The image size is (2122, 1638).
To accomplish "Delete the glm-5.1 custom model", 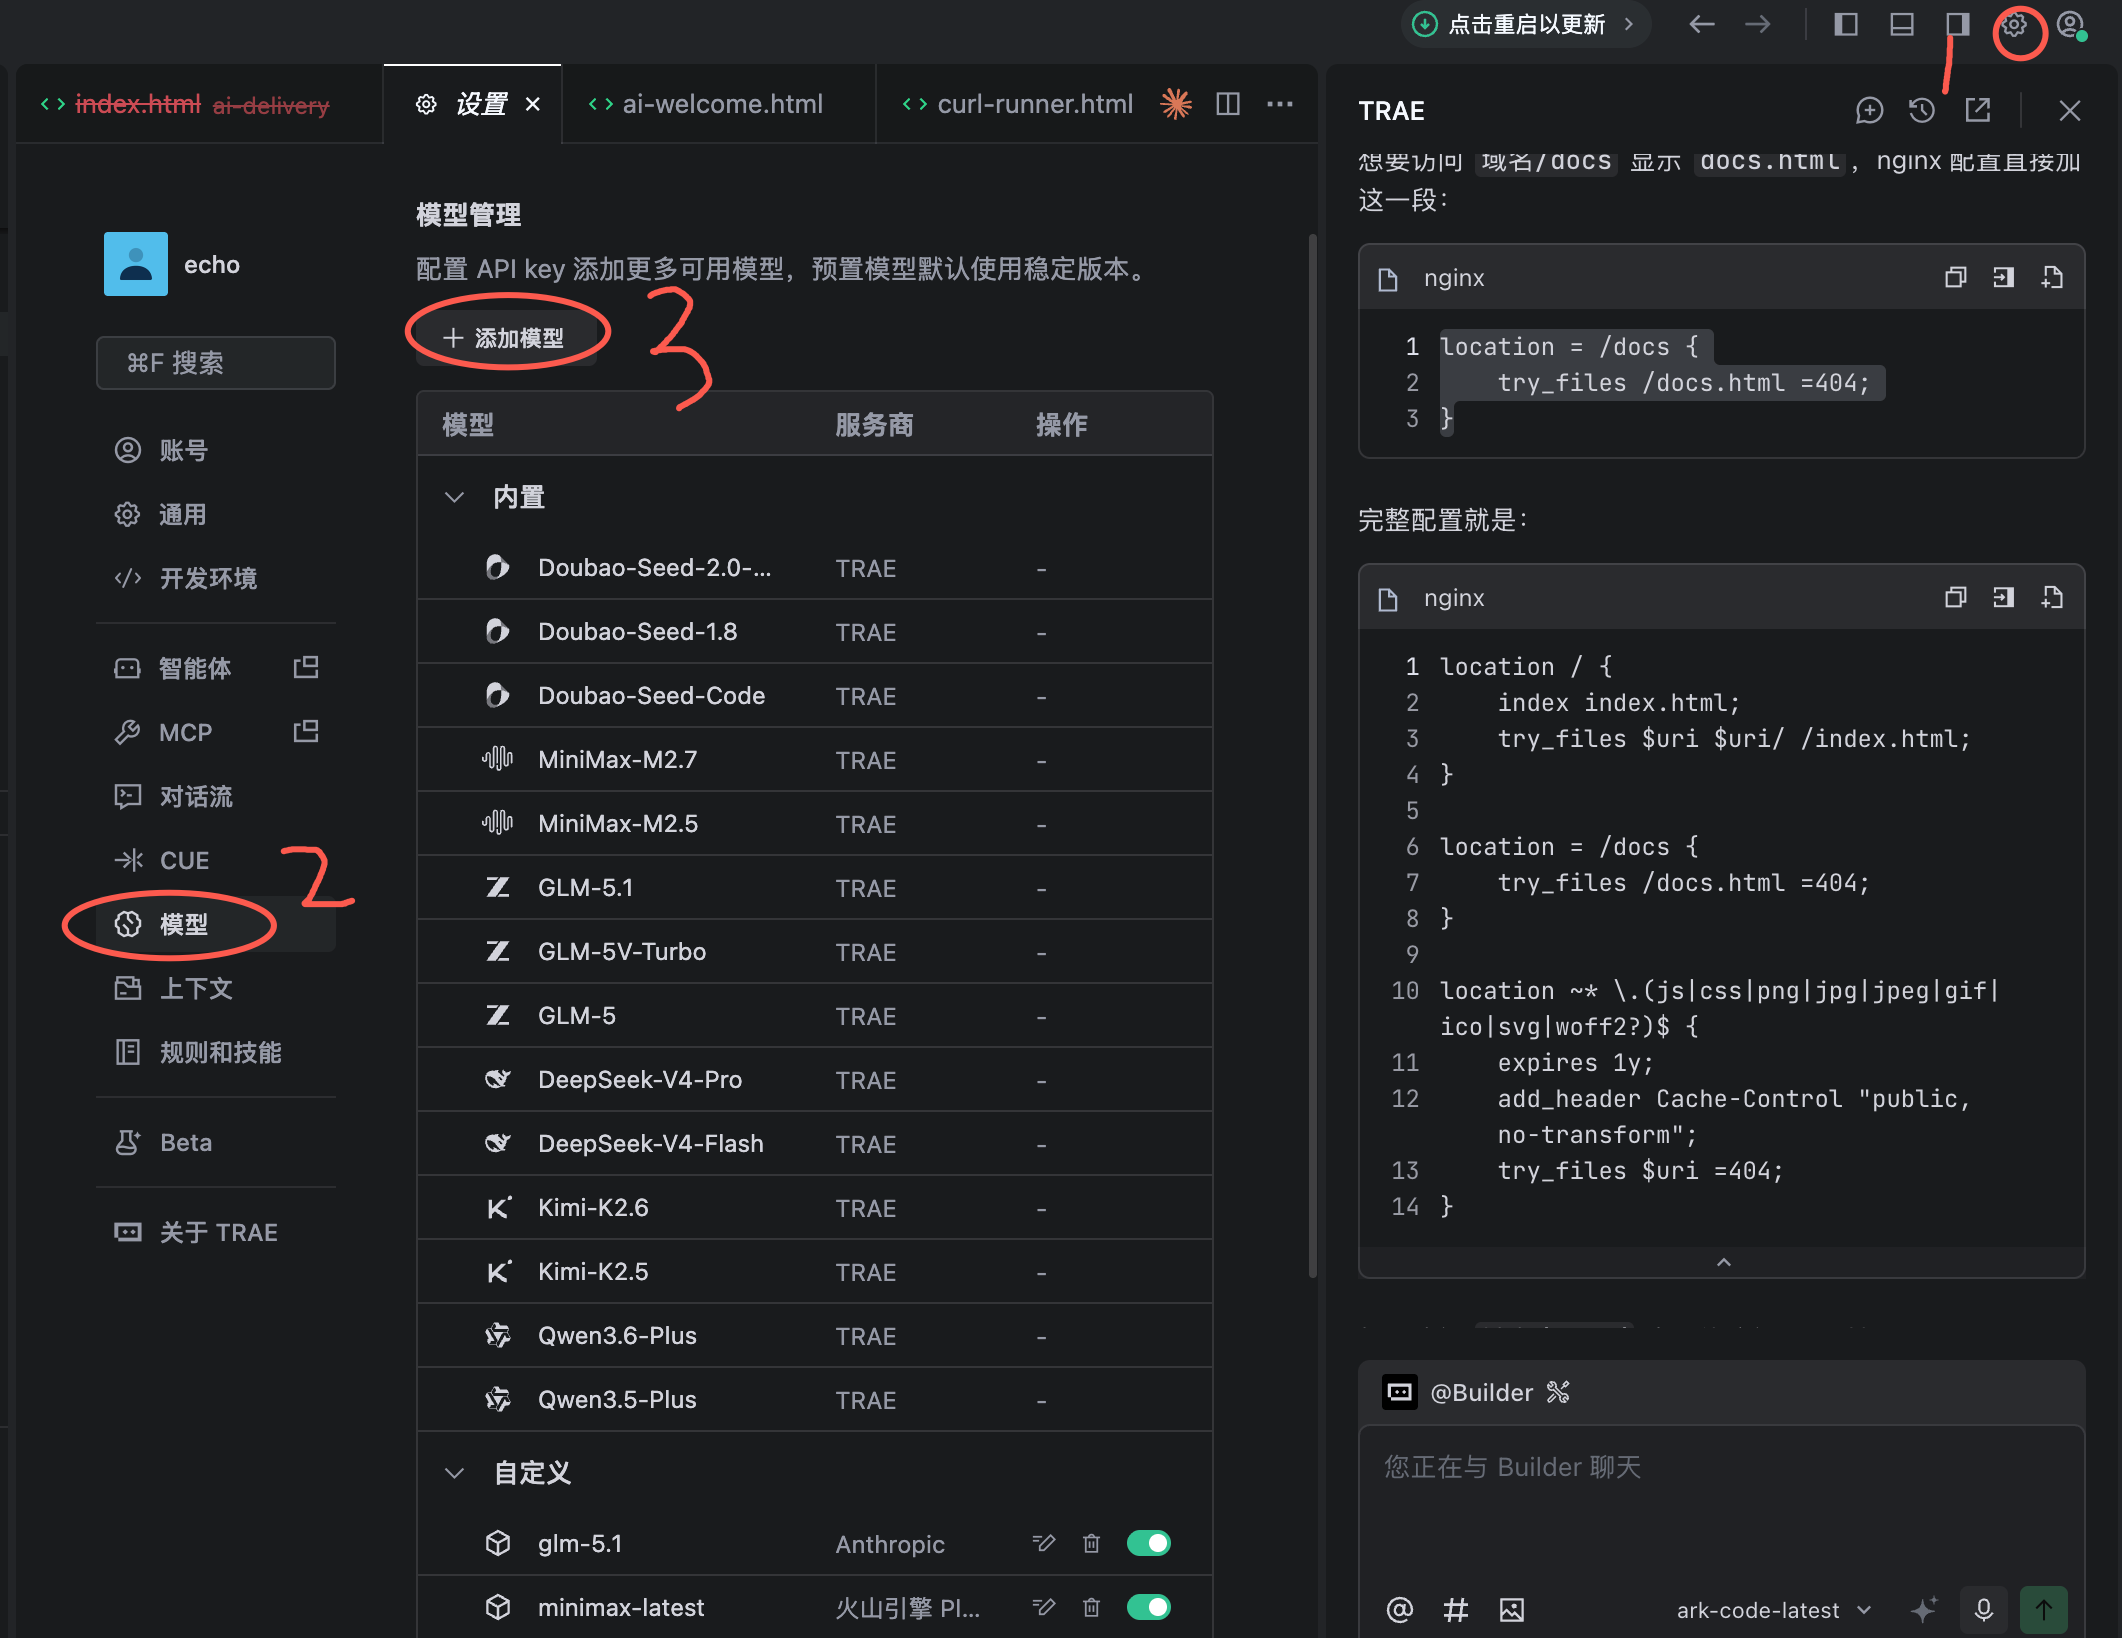I will tap(1091, 1543).
